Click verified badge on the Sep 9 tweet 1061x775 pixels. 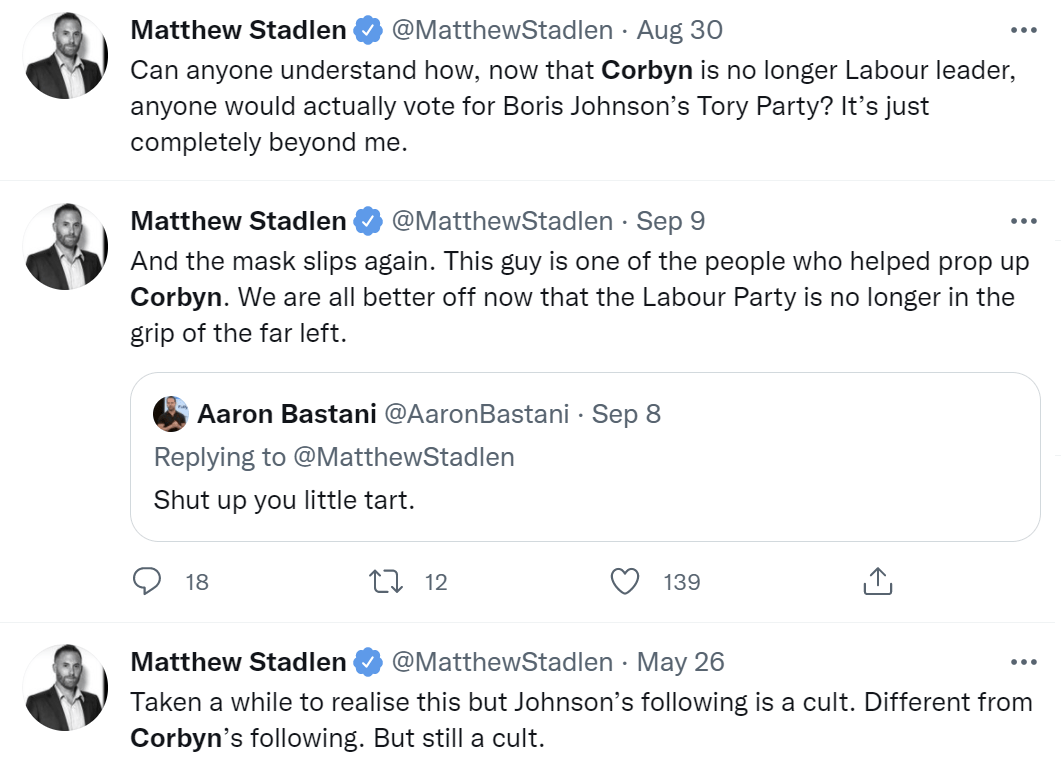pyautogui.click(x=369, y=220)
